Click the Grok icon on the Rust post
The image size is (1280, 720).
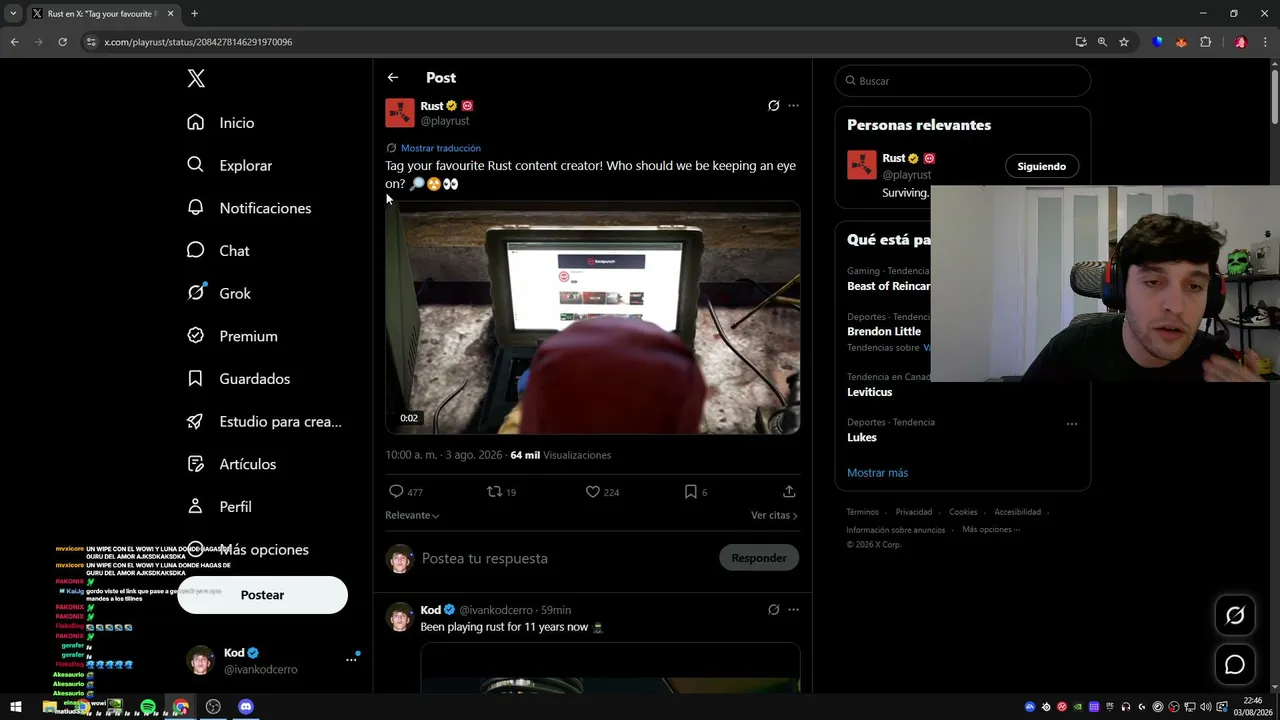pyautogui.click(x=773, y=106)
